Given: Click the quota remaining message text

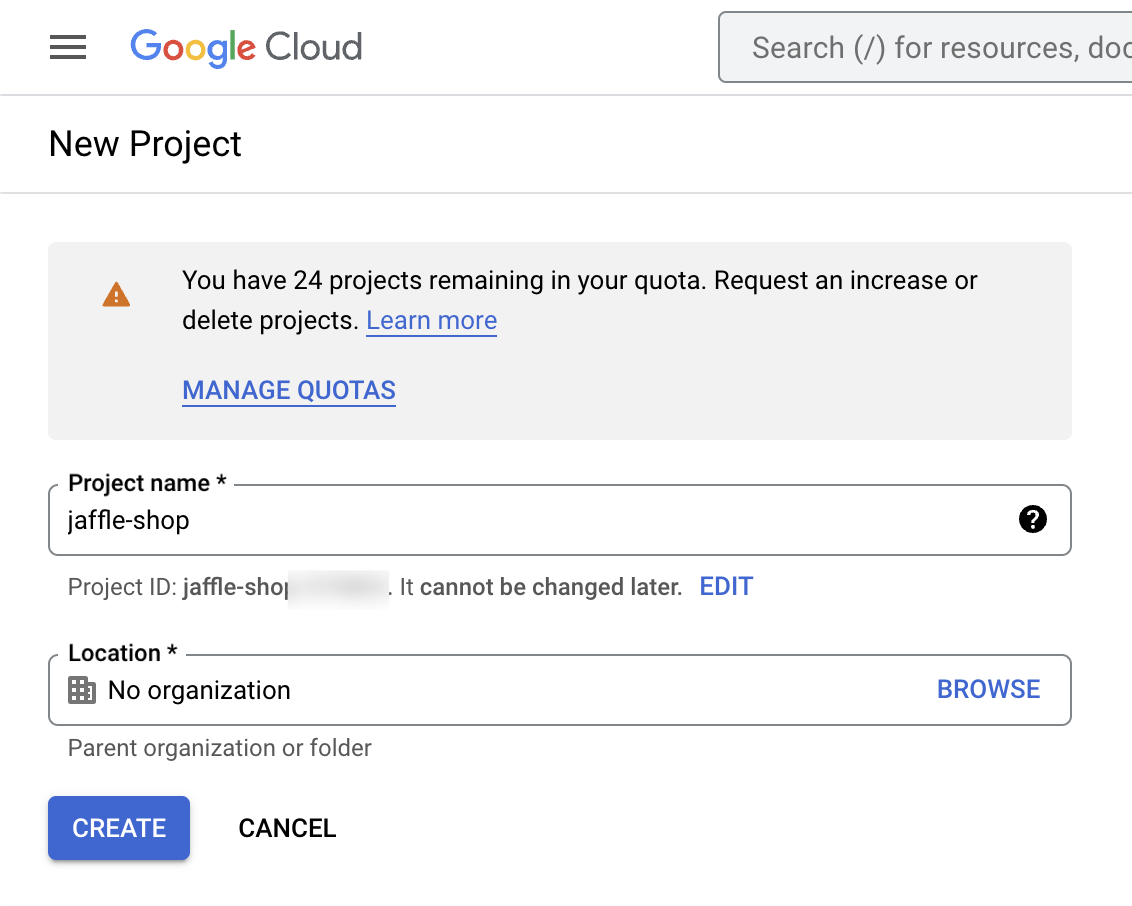Looking at the screenshot, I should click(x=579, y=281).
